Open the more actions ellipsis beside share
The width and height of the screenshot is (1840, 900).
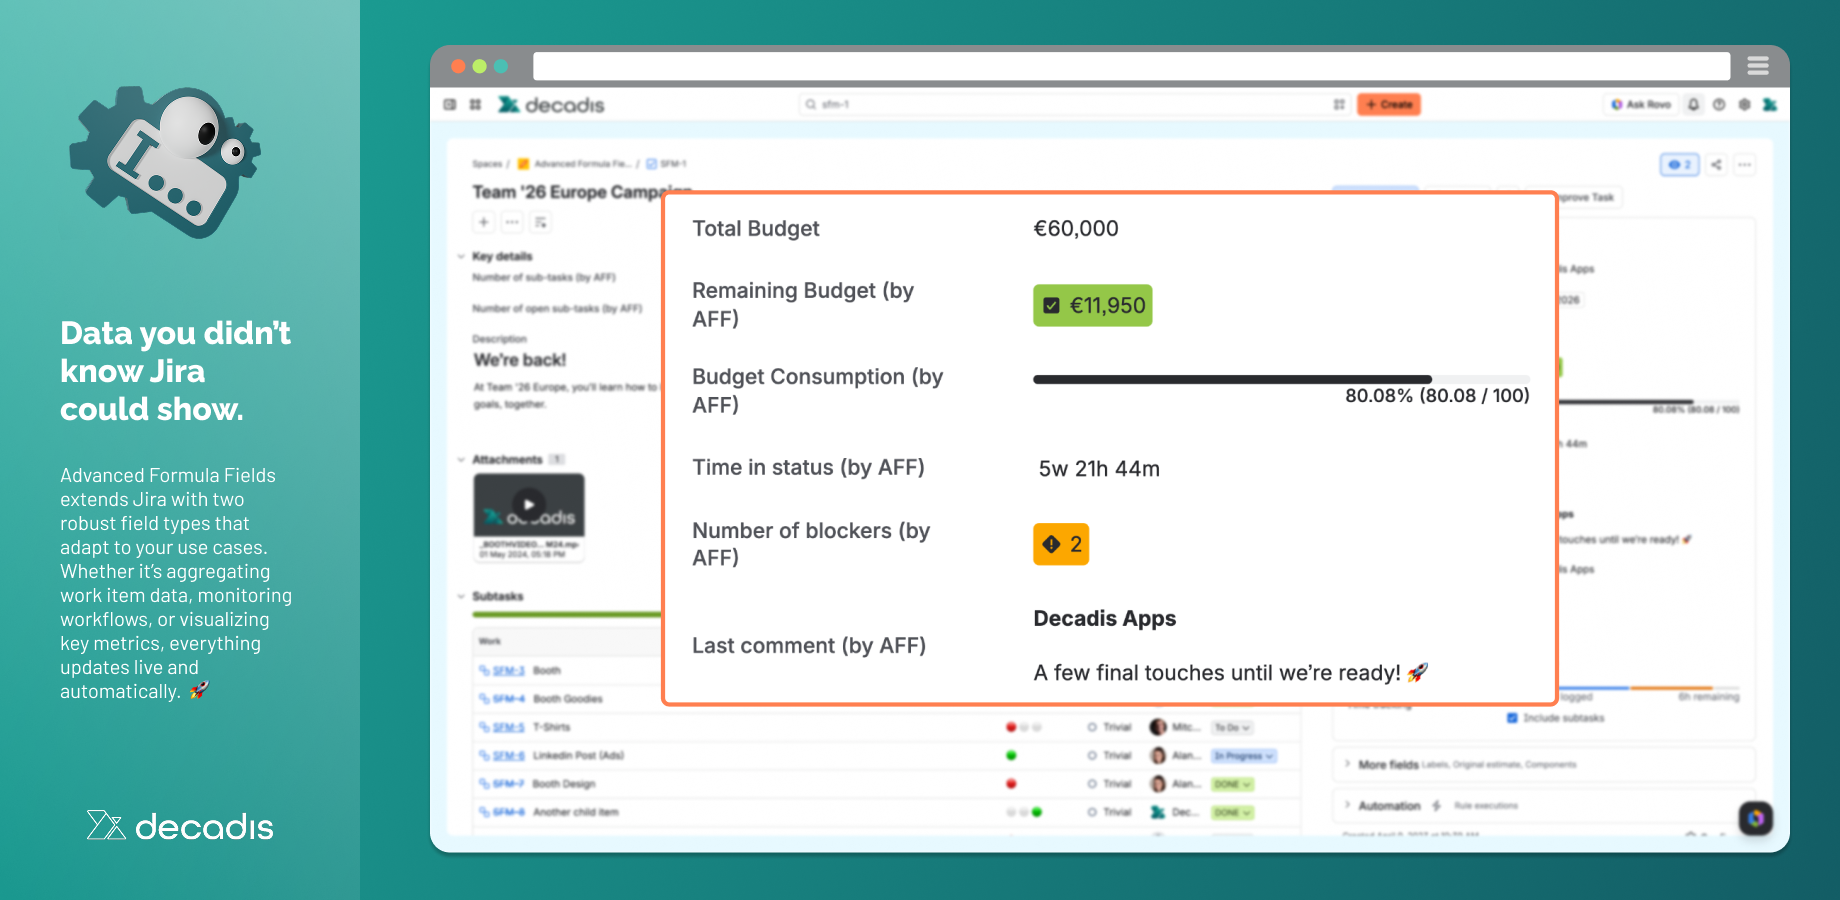click(1745, 165)
